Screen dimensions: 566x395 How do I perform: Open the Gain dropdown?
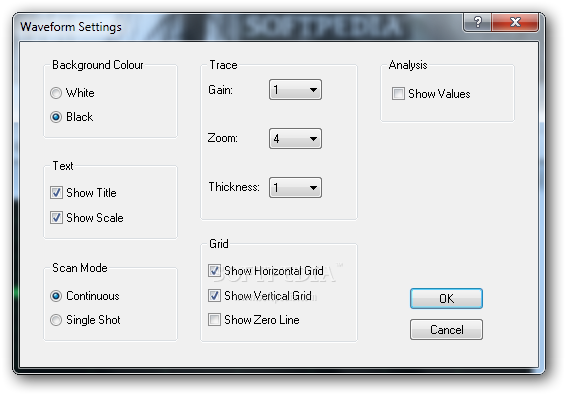click(x=295, y=90)
